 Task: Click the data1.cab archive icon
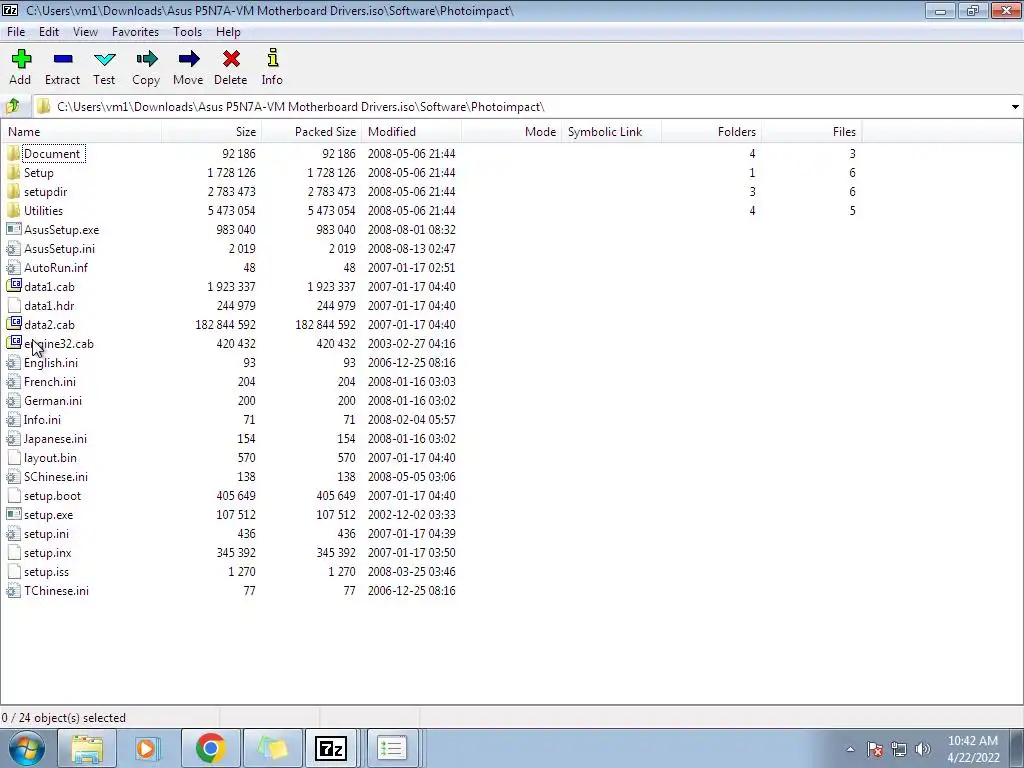pyautogui.click(x=14, y=286)
